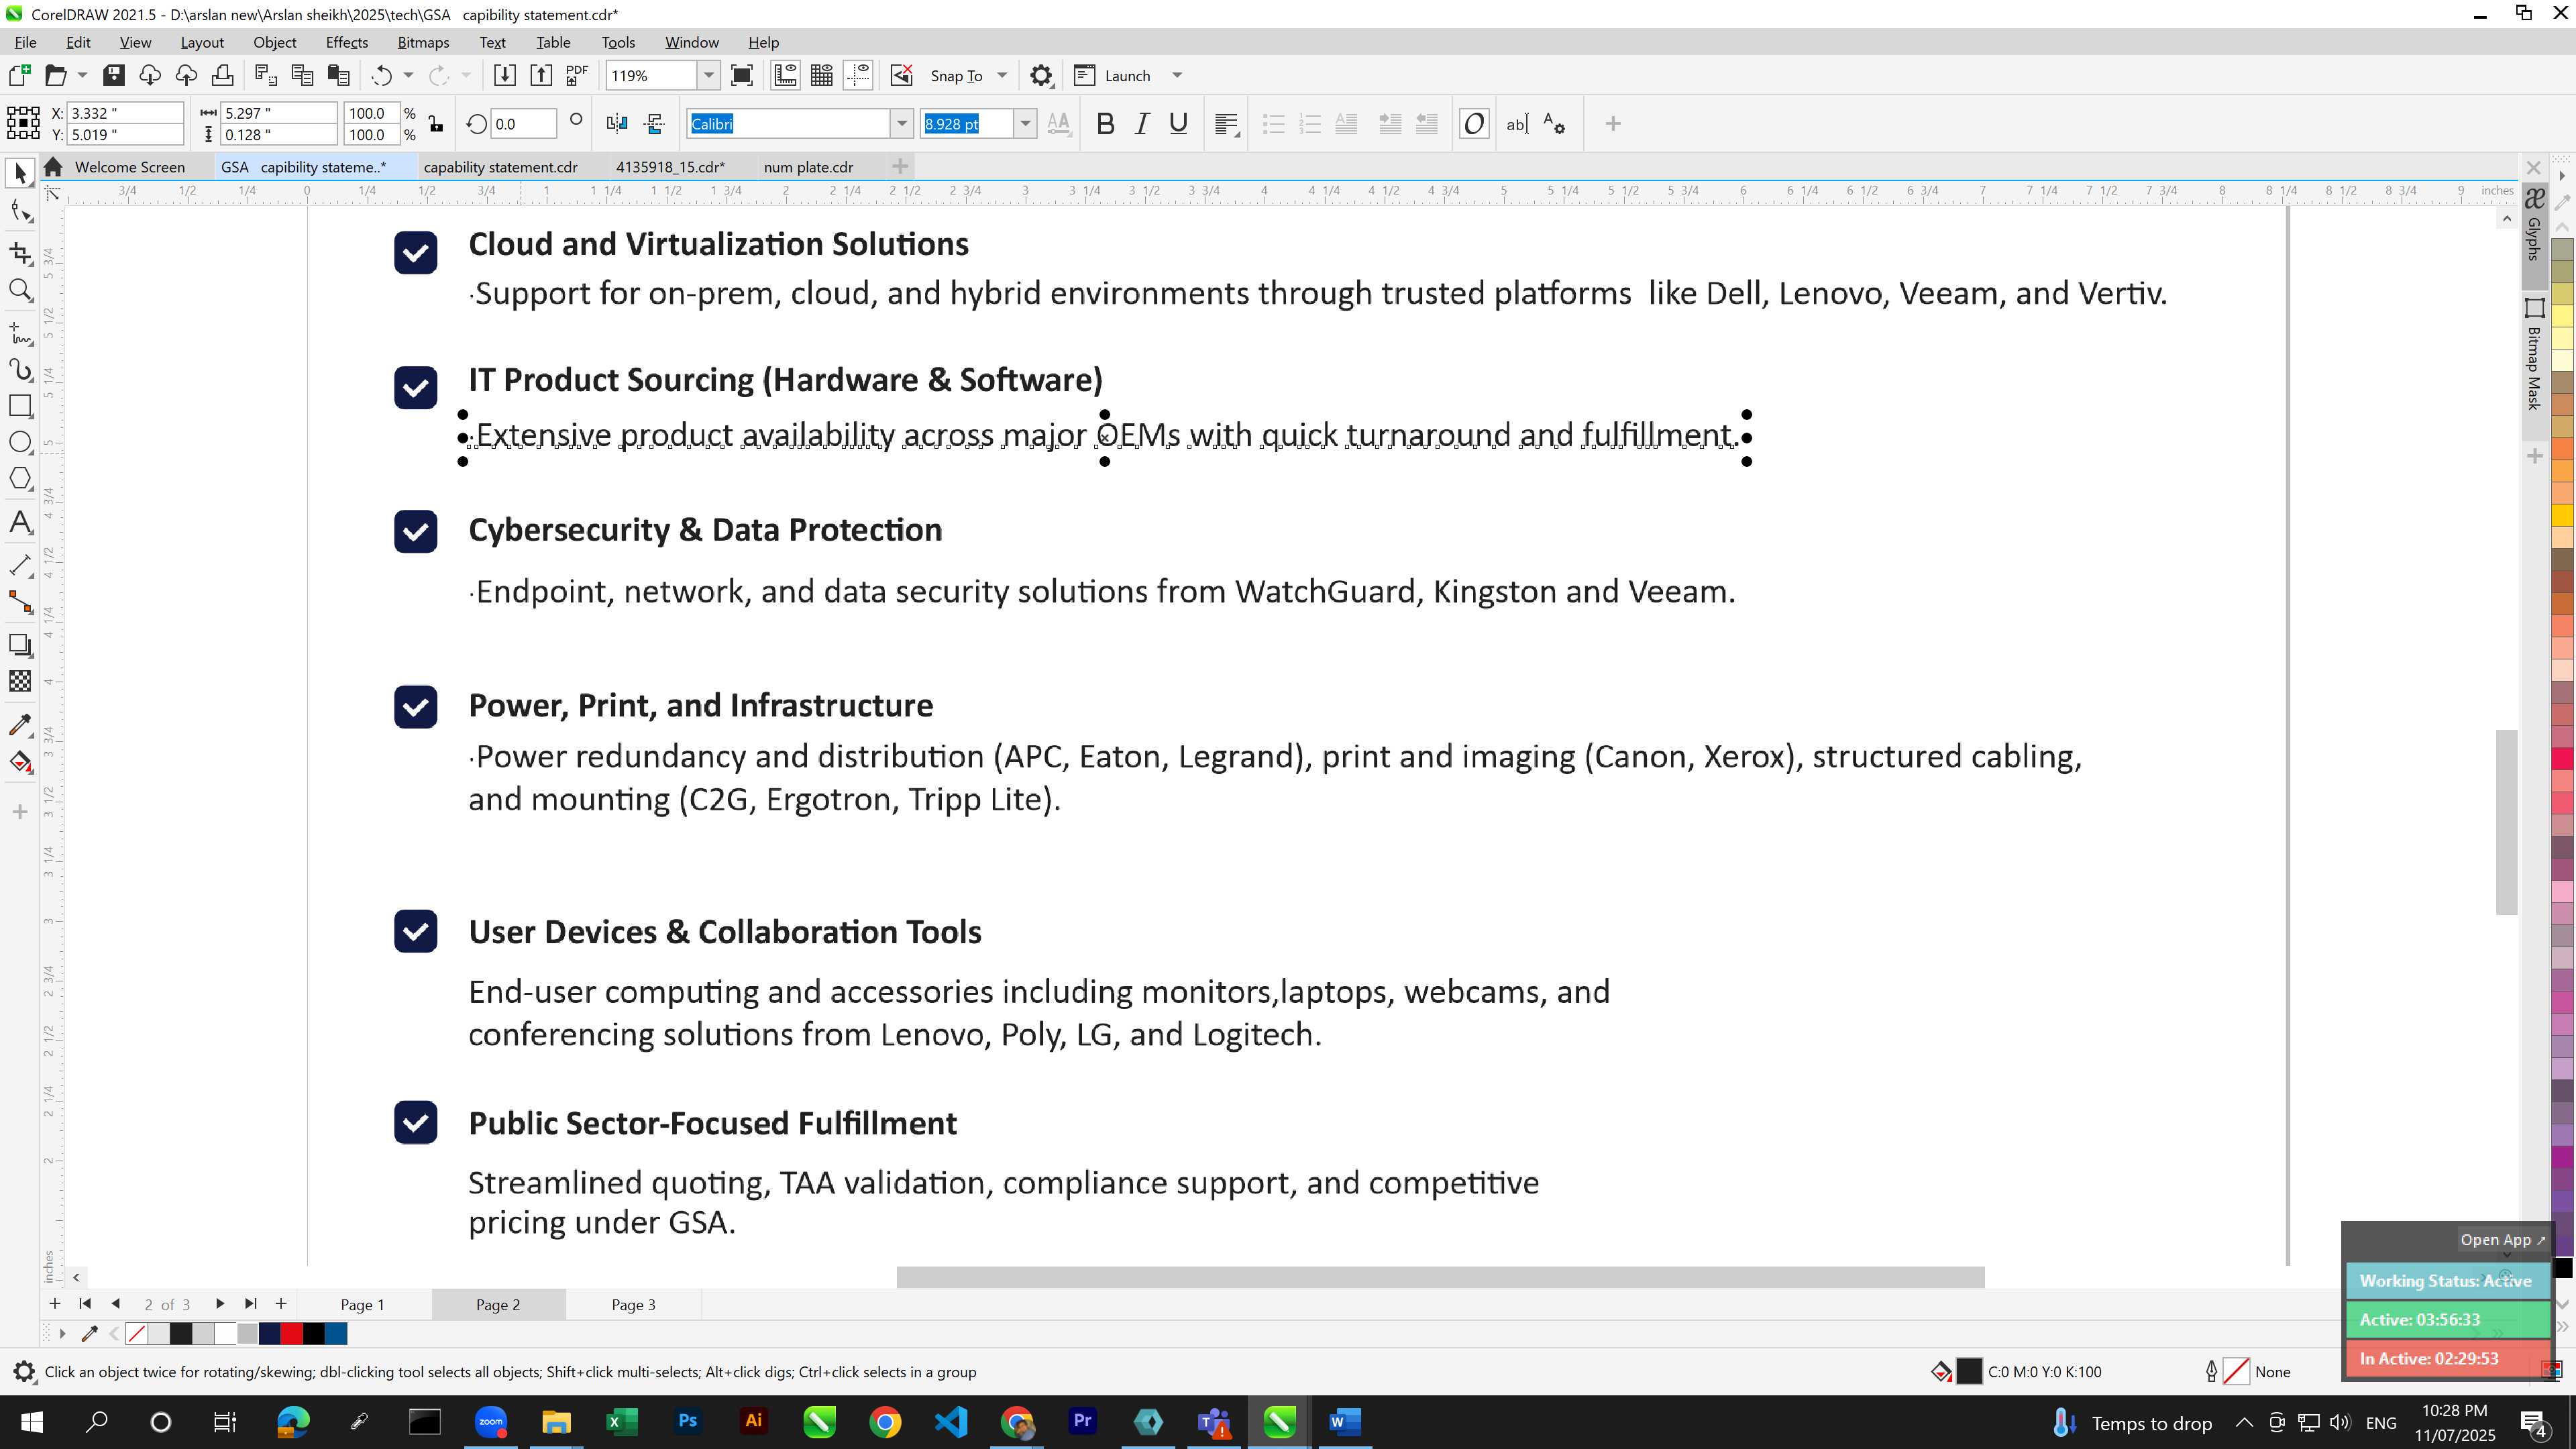This screenshot has width=2576, height=1449.
Task: Toggle Show grid button
Action: [822, 75]
